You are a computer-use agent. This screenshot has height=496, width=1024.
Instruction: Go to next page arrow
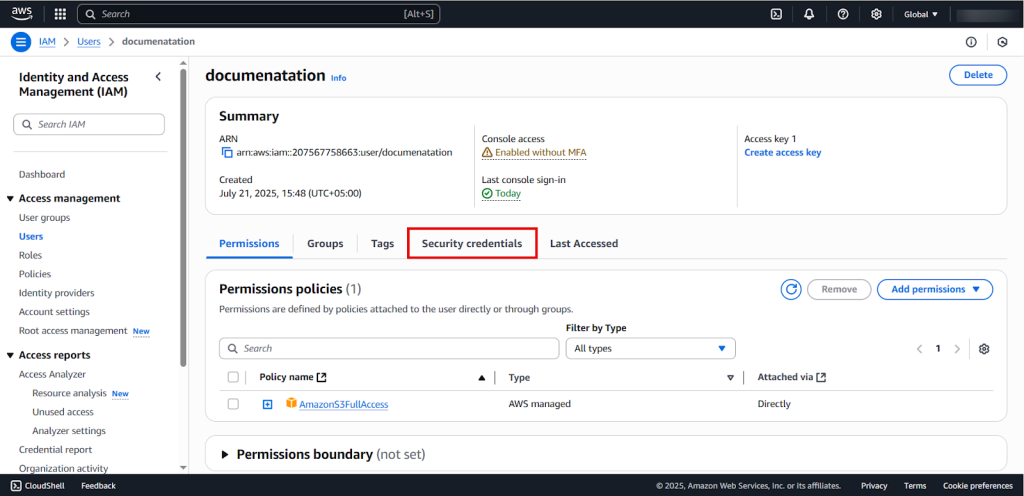tap(957, 349)
